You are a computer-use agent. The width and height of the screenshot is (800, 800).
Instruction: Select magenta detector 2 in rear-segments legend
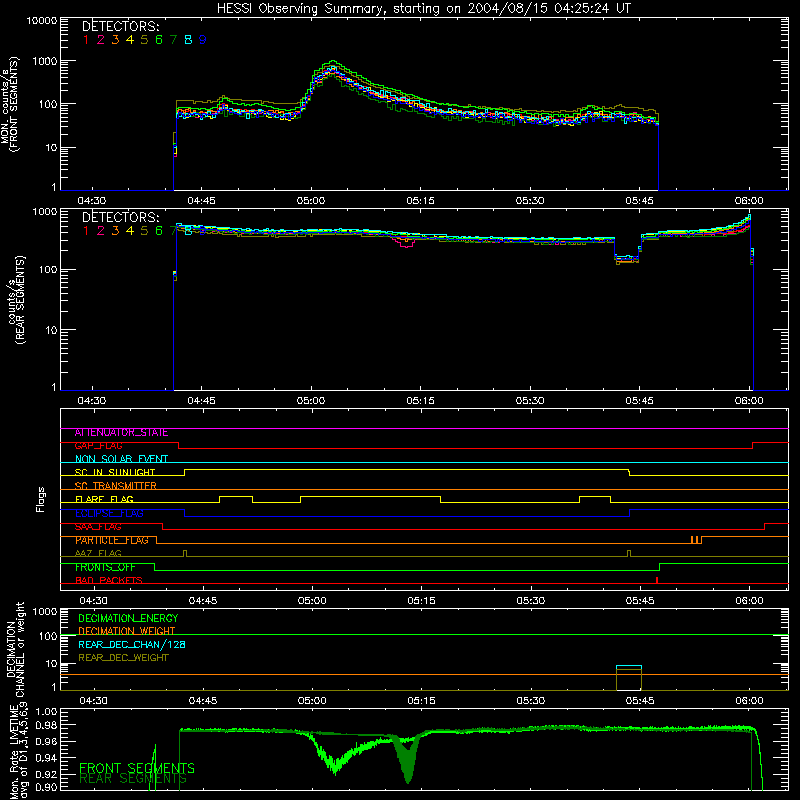click(101, 231)
